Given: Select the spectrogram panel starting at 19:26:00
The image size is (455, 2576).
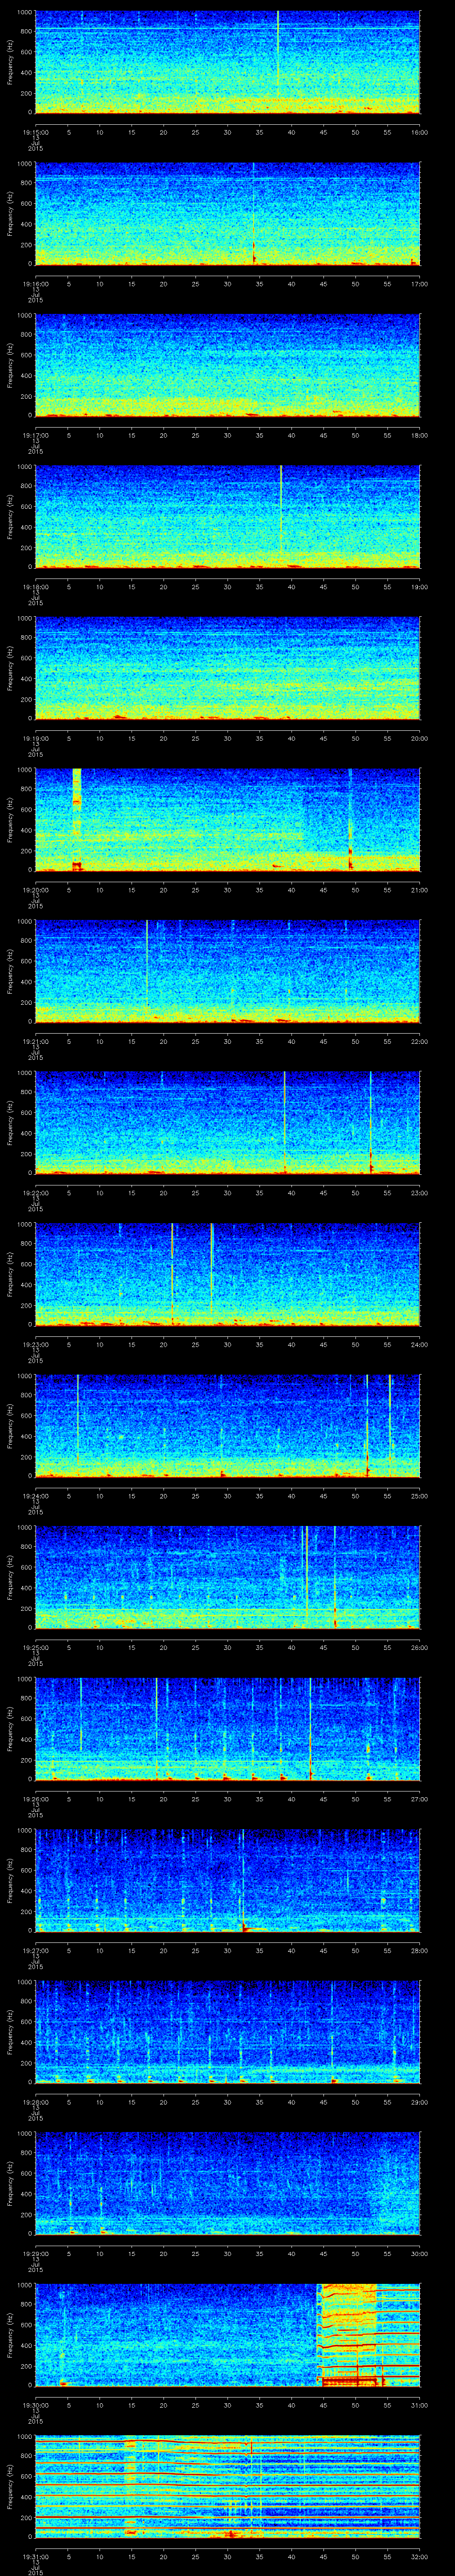Looking at the screenshot, I should 228,1729.
